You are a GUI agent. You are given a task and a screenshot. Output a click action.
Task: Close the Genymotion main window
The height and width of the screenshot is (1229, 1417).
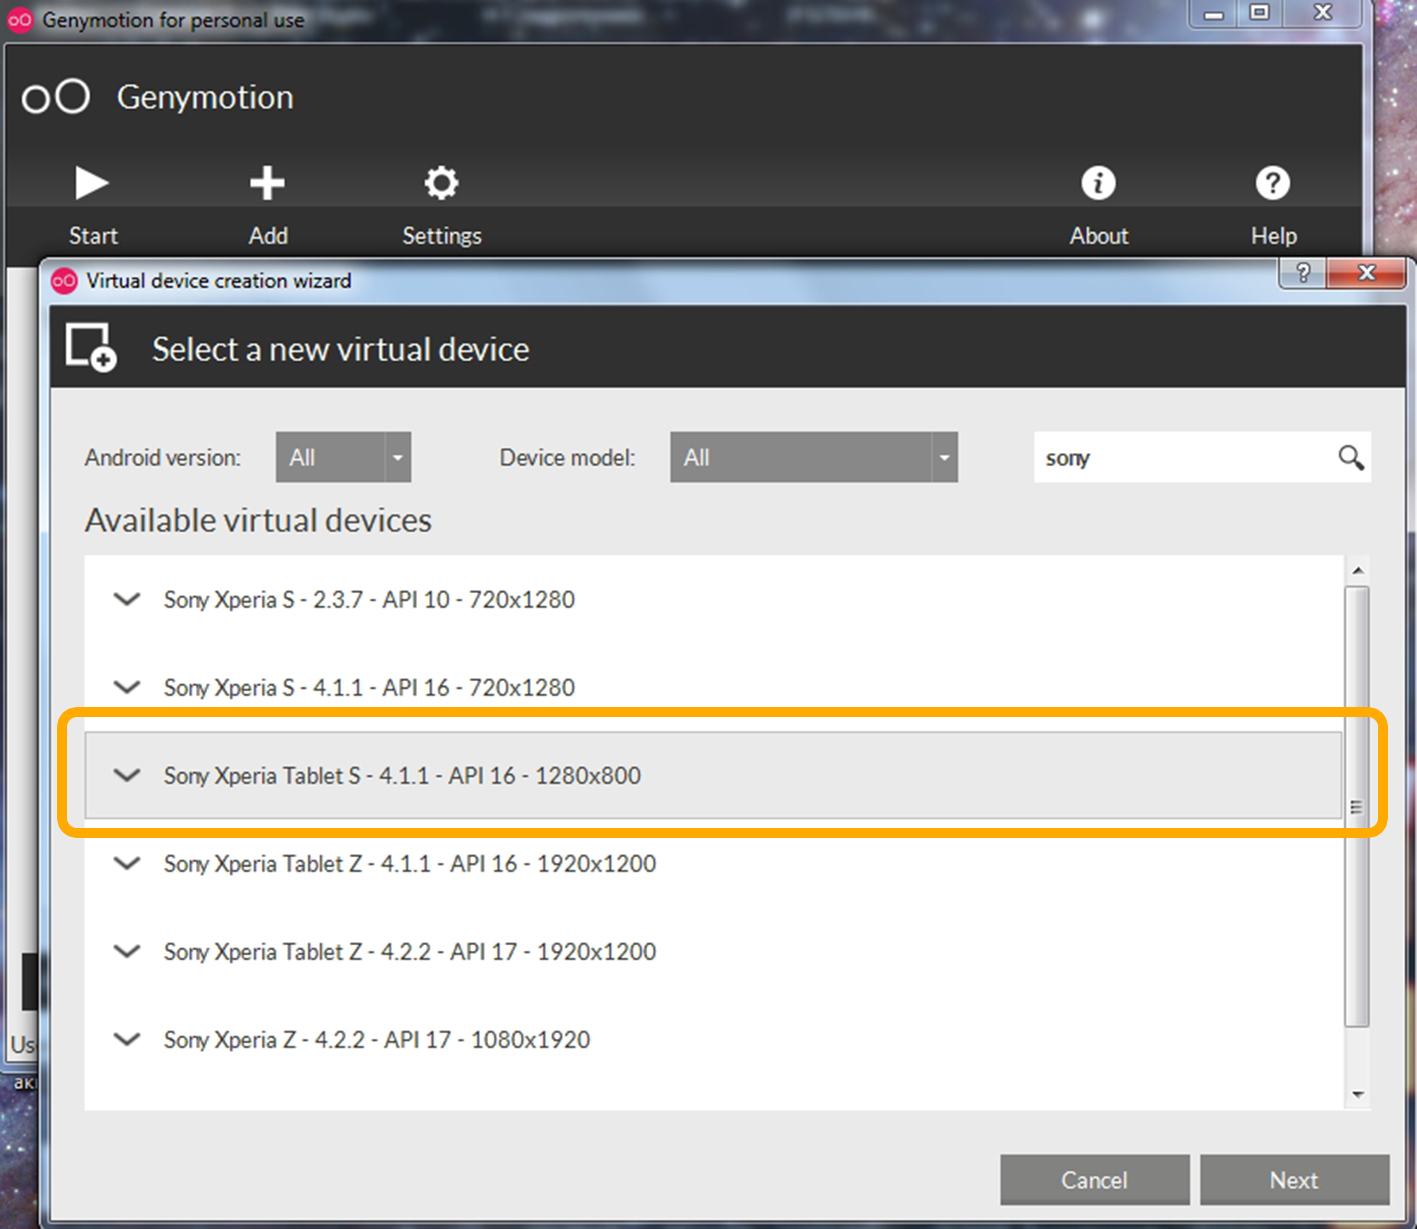[1322, 13]
